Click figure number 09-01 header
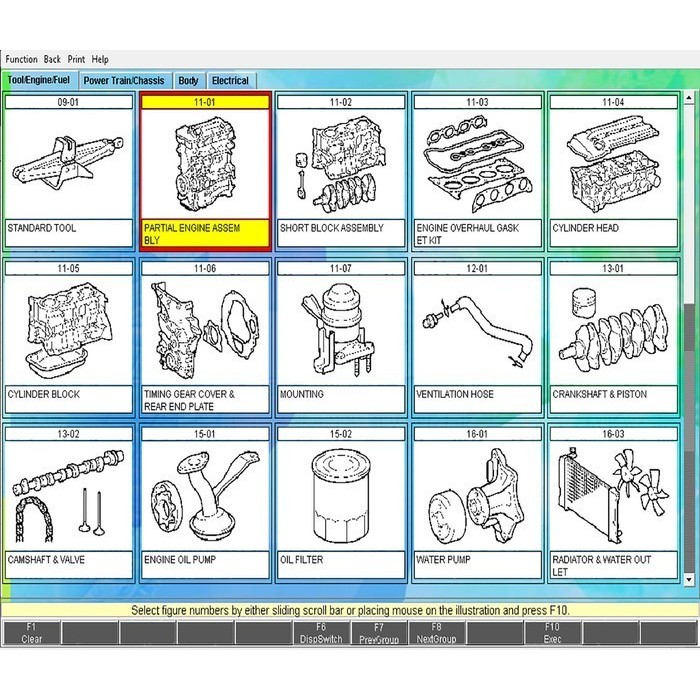This screenshot has height=700, width=700. tap(68, 102)
